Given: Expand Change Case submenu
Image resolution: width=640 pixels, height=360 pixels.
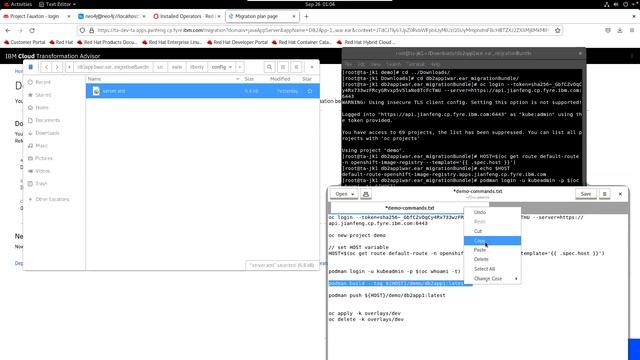Looking at the screenshot, I should coord(492,279).
